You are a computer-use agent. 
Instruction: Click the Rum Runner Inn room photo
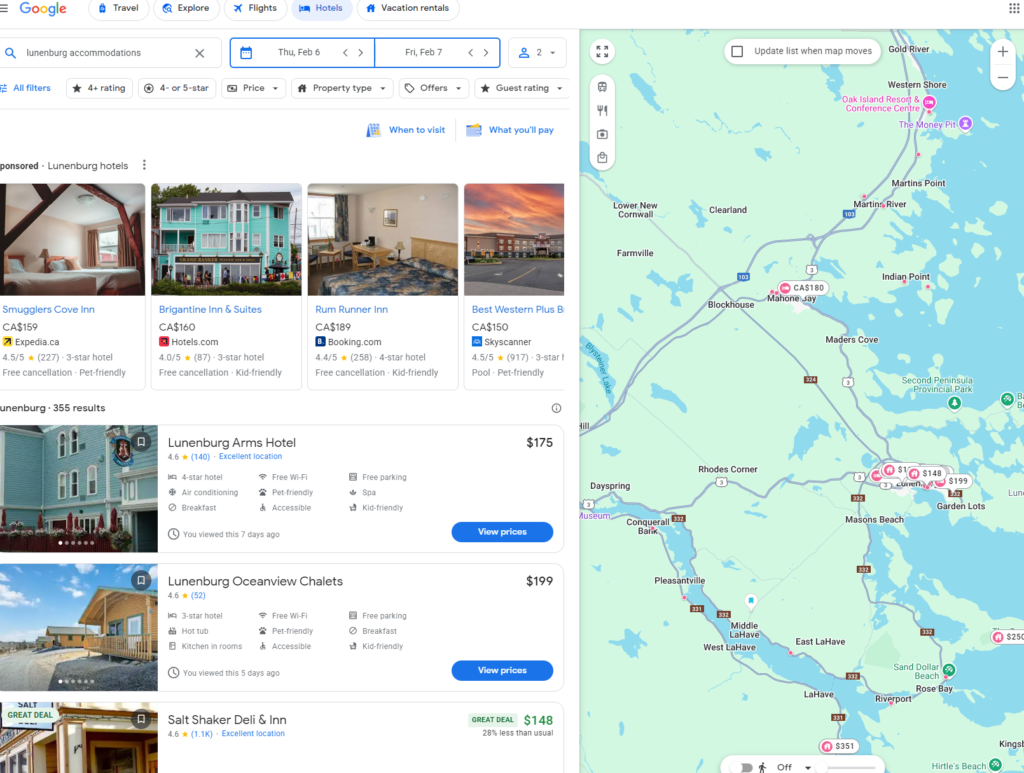(383, 240)
